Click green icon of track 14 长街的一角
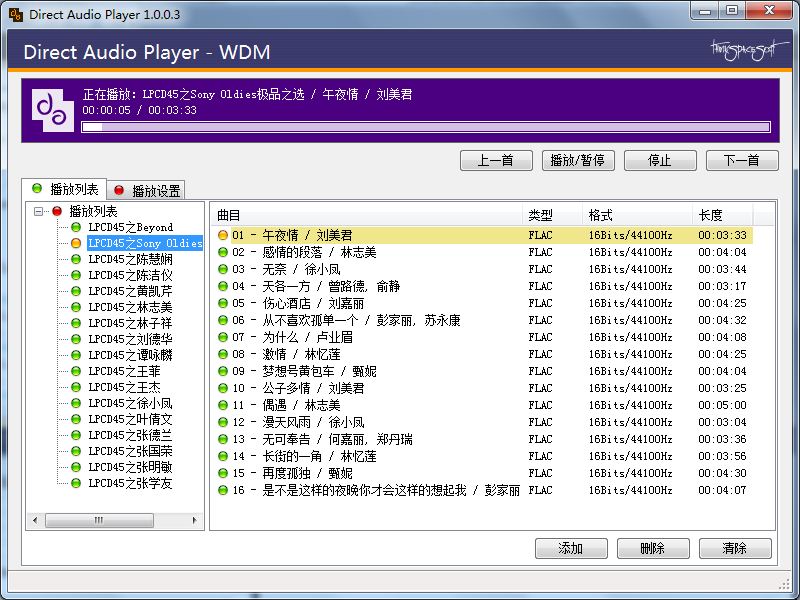The width and height of the screenshot is (800, 600). tap(223, 456)
